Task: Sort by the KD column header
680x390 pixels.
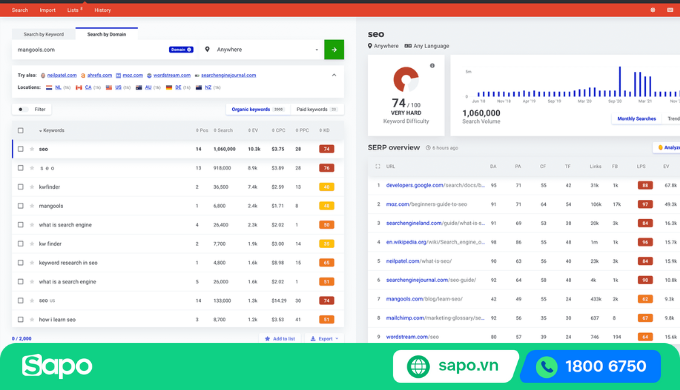Action: point(324,130)
